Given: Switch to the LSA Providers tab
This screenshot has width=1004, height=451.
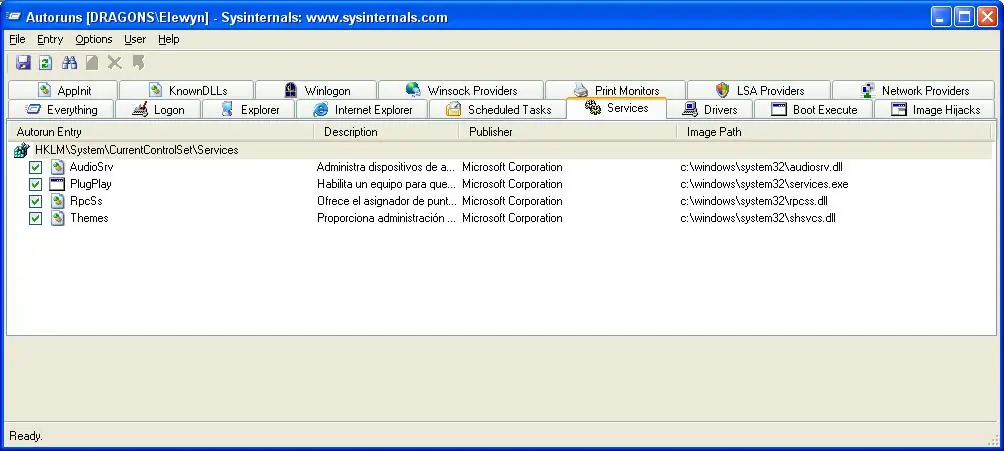Looking at the screenshot, I should (x=759, y=90).
